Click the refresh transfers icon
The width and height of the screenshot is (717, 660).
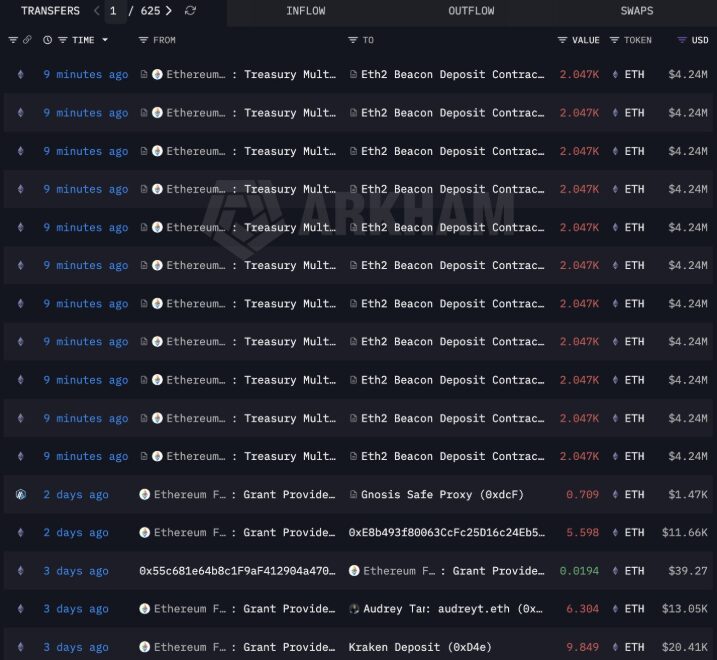pyautogui.click(x=191, y=11)
